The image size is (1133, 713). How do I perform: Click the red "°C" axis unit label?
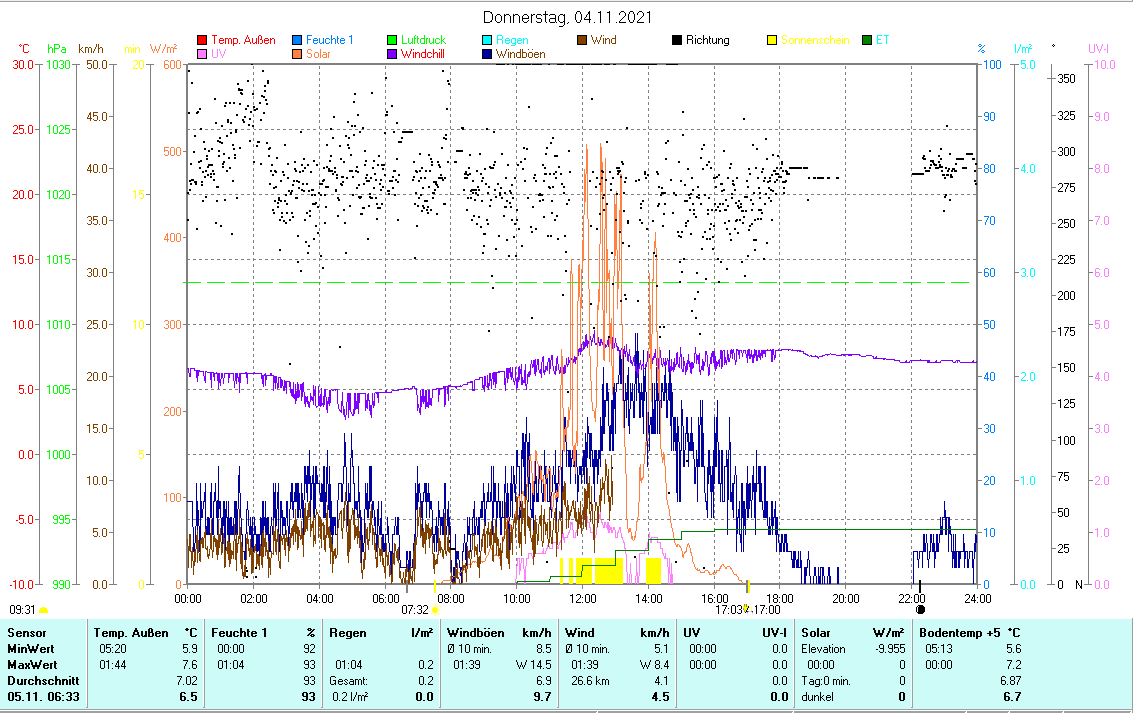24,49
